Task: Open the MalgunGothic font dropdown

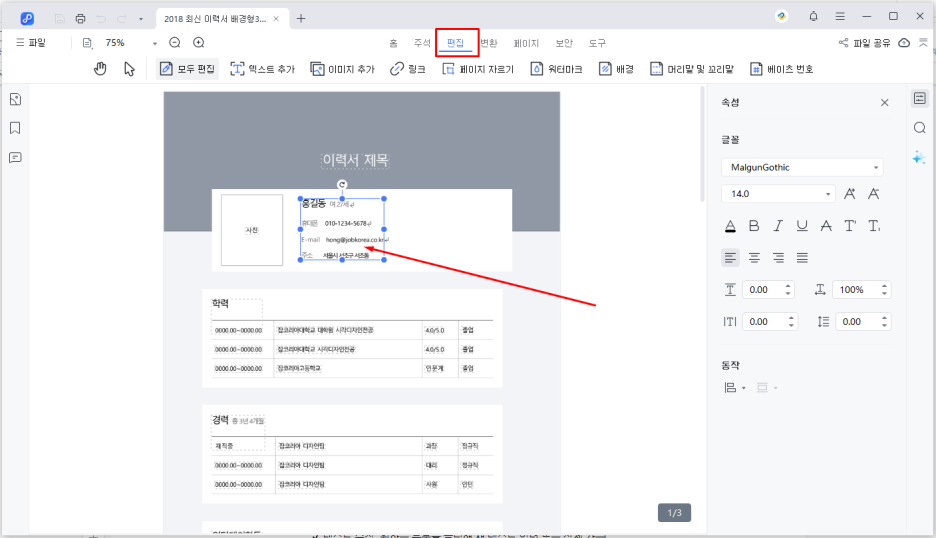Action: (x=802, y=167)
